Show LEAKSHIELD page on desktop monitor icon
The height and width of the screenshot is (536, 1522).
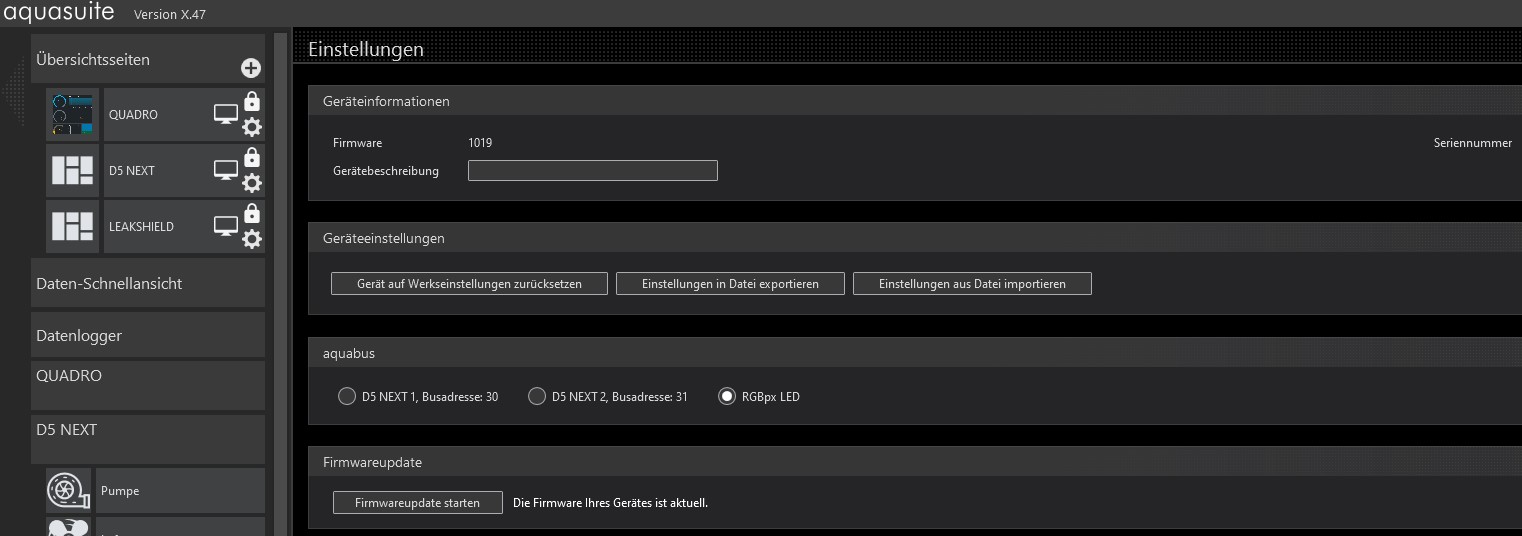click(x=226, y=227)
